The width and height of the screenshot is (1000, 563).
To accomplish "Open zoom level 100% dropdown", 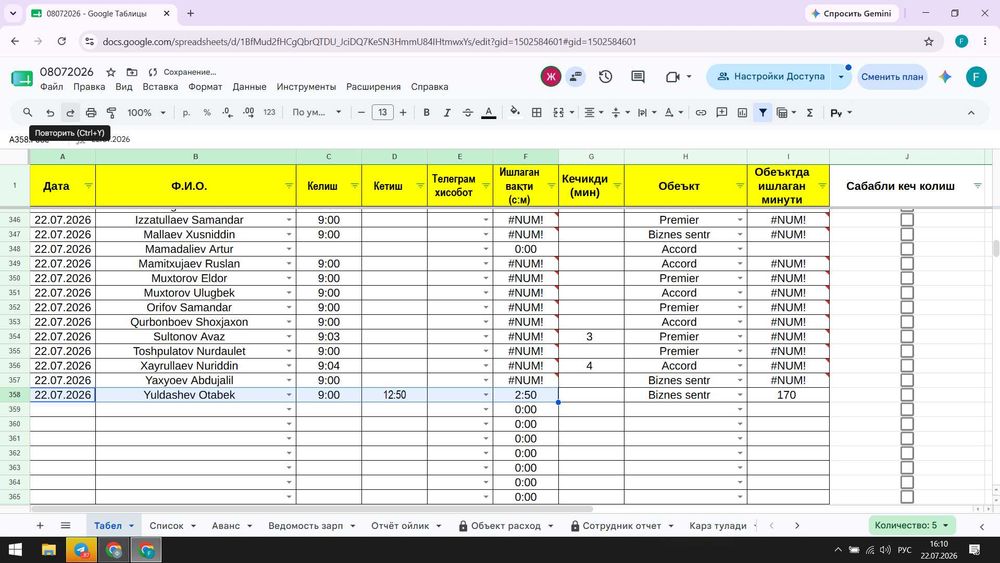I will (147, 112).
